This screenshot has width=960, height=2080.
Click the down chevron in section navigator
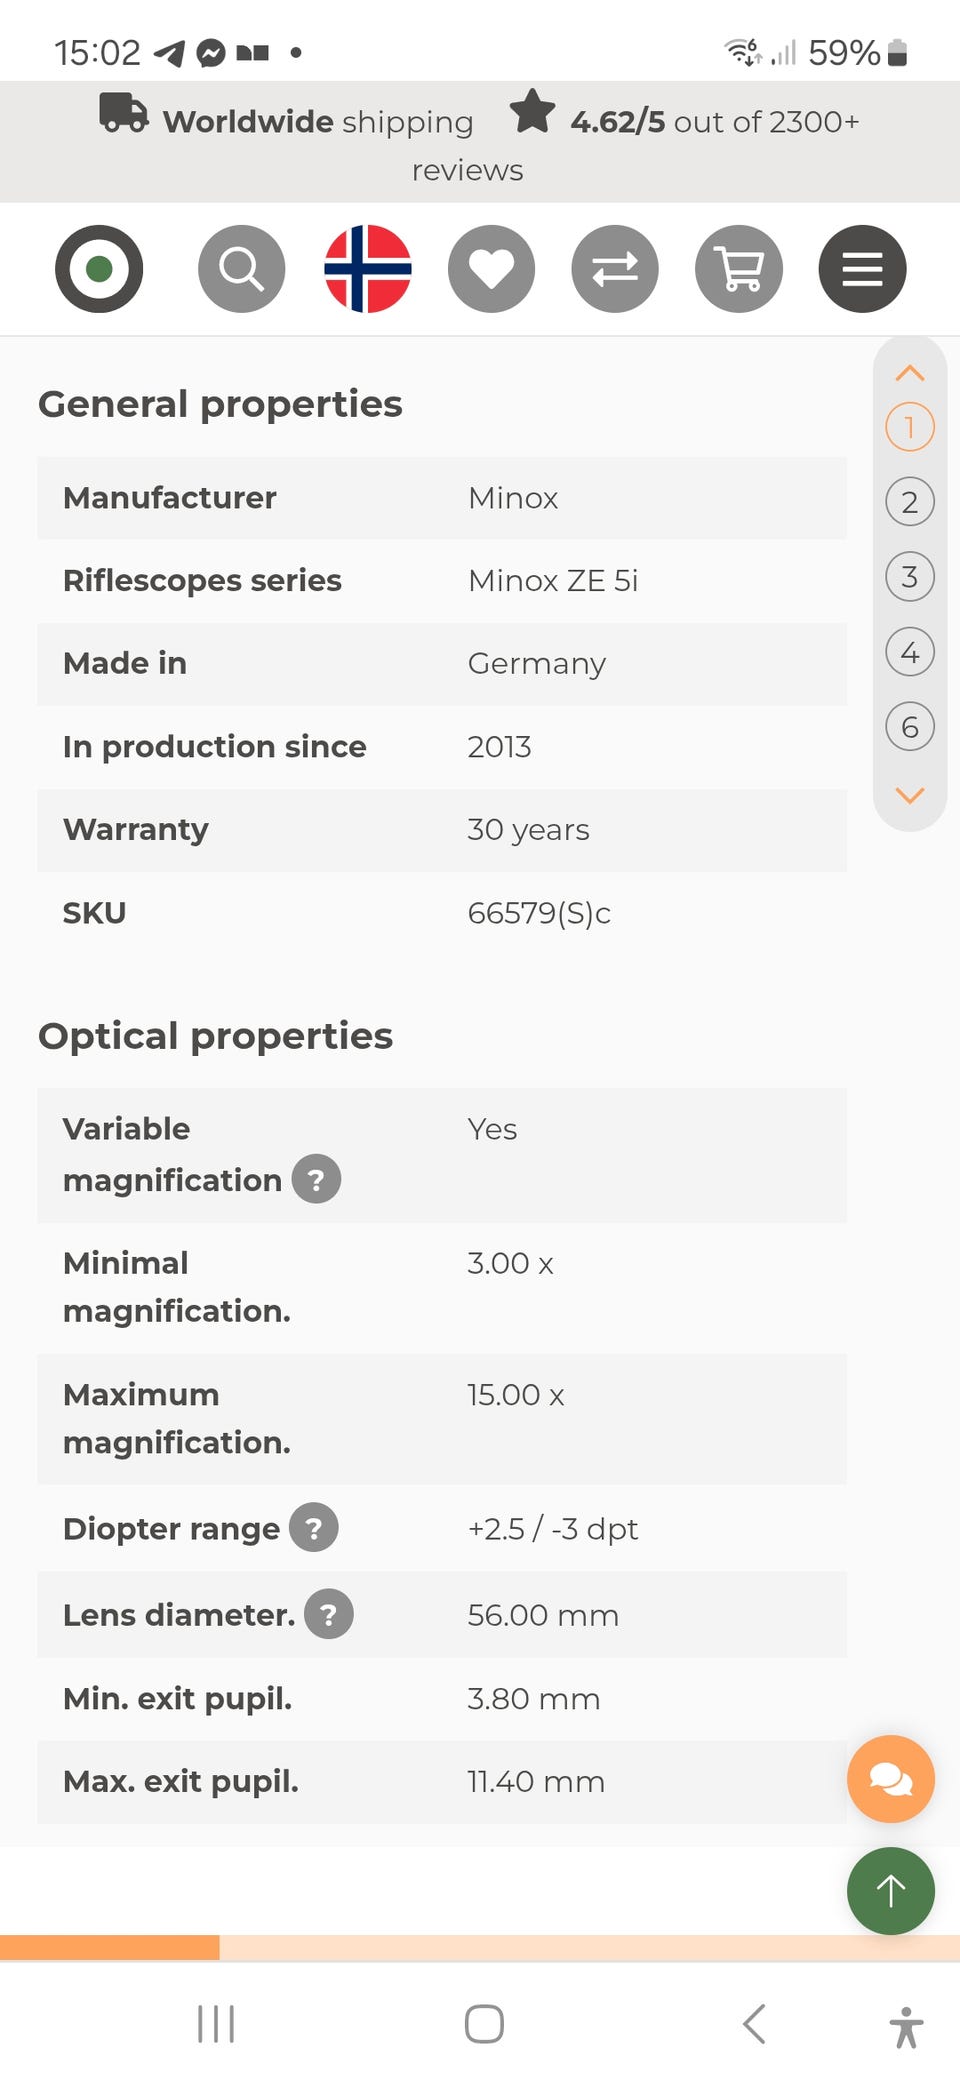point(909,795)
